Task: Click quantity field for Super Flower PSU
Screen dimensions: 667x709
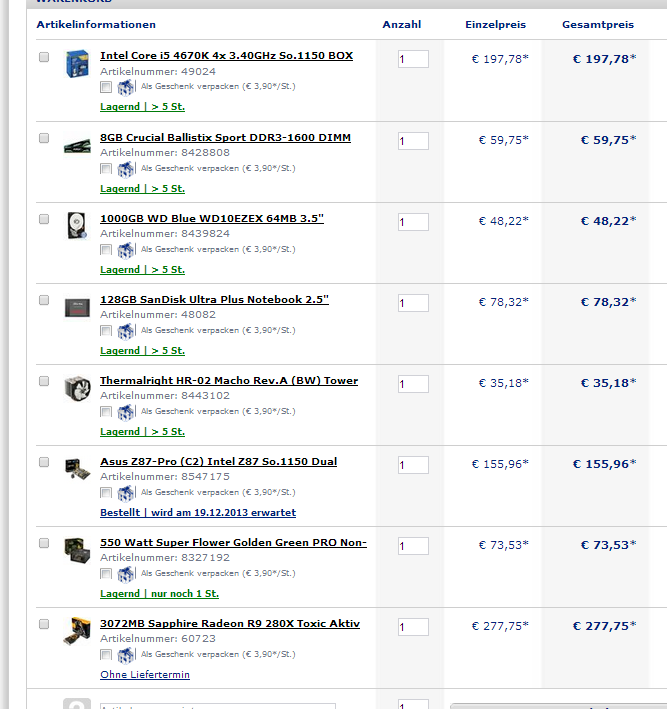Action: coord(413,546)
